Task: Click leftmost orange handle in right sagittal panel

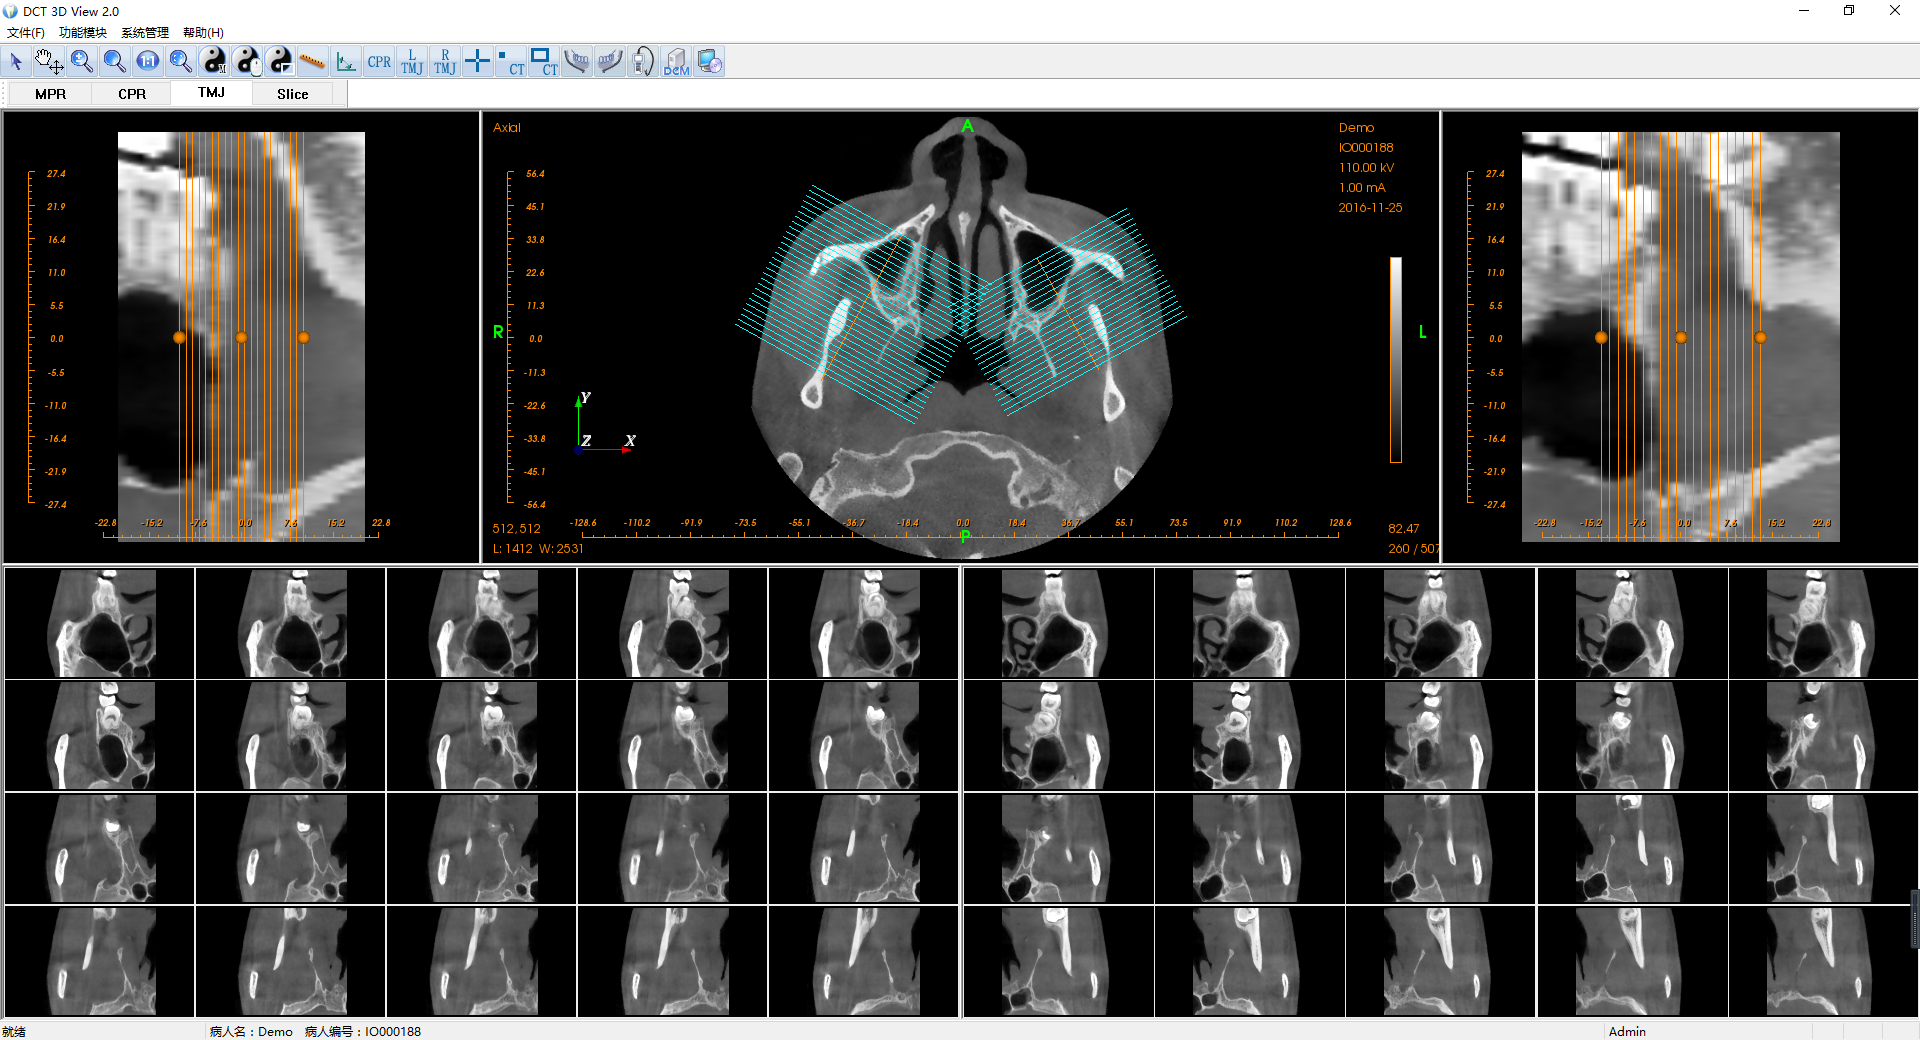Action: [1601, 338]
